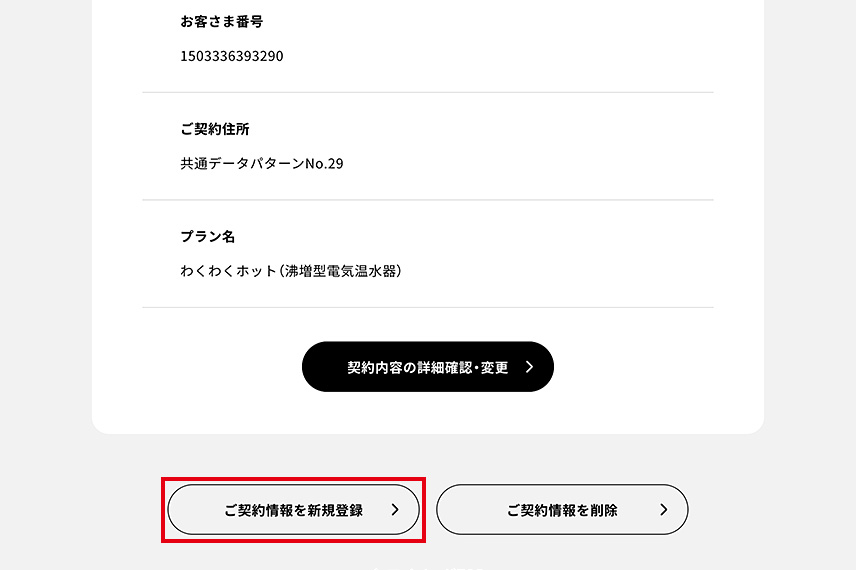Click the お客さま番号 heading
The image size is (856, 570).
pyautogui.click(x=222, y=21)
